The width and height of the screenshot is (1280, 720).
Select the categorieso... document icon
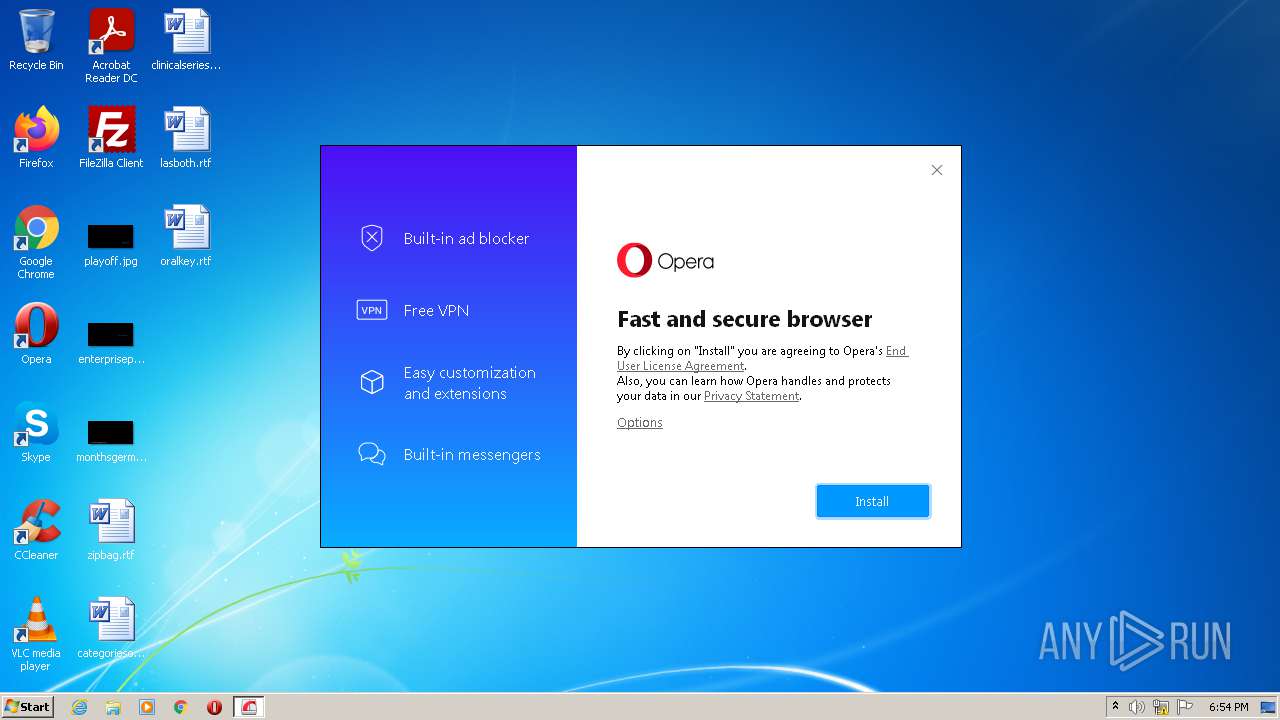coord(111,628)
